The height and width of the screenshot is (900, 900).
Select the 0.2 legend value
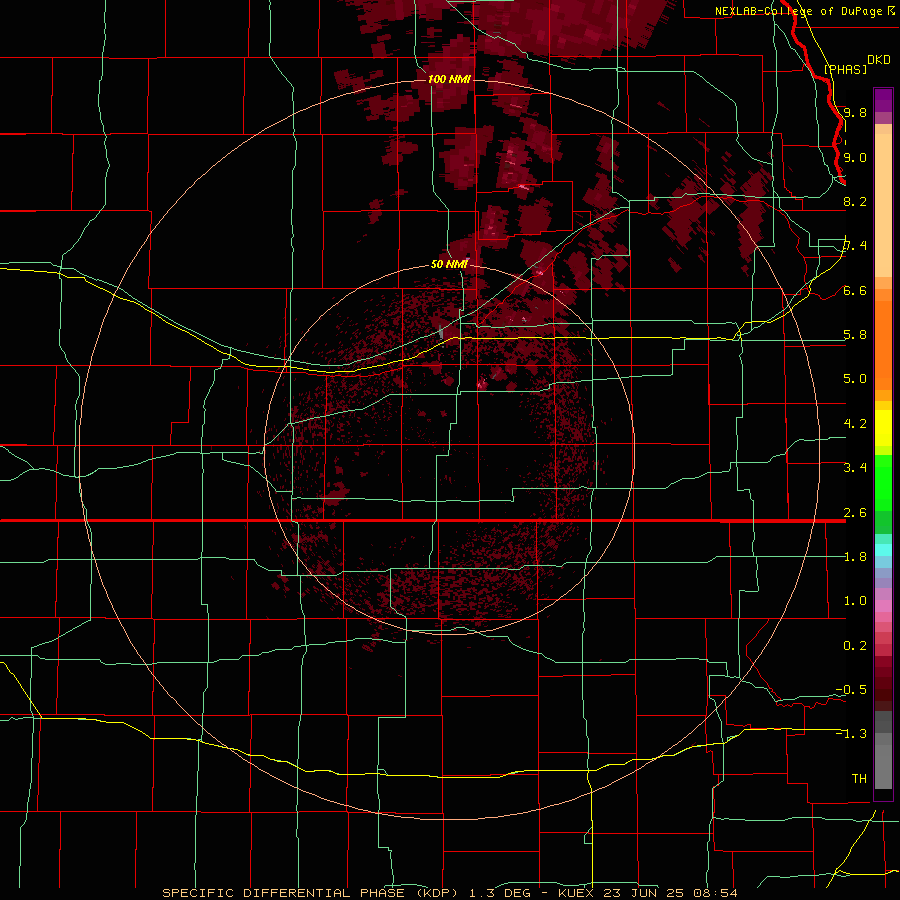tap(855, 646)
